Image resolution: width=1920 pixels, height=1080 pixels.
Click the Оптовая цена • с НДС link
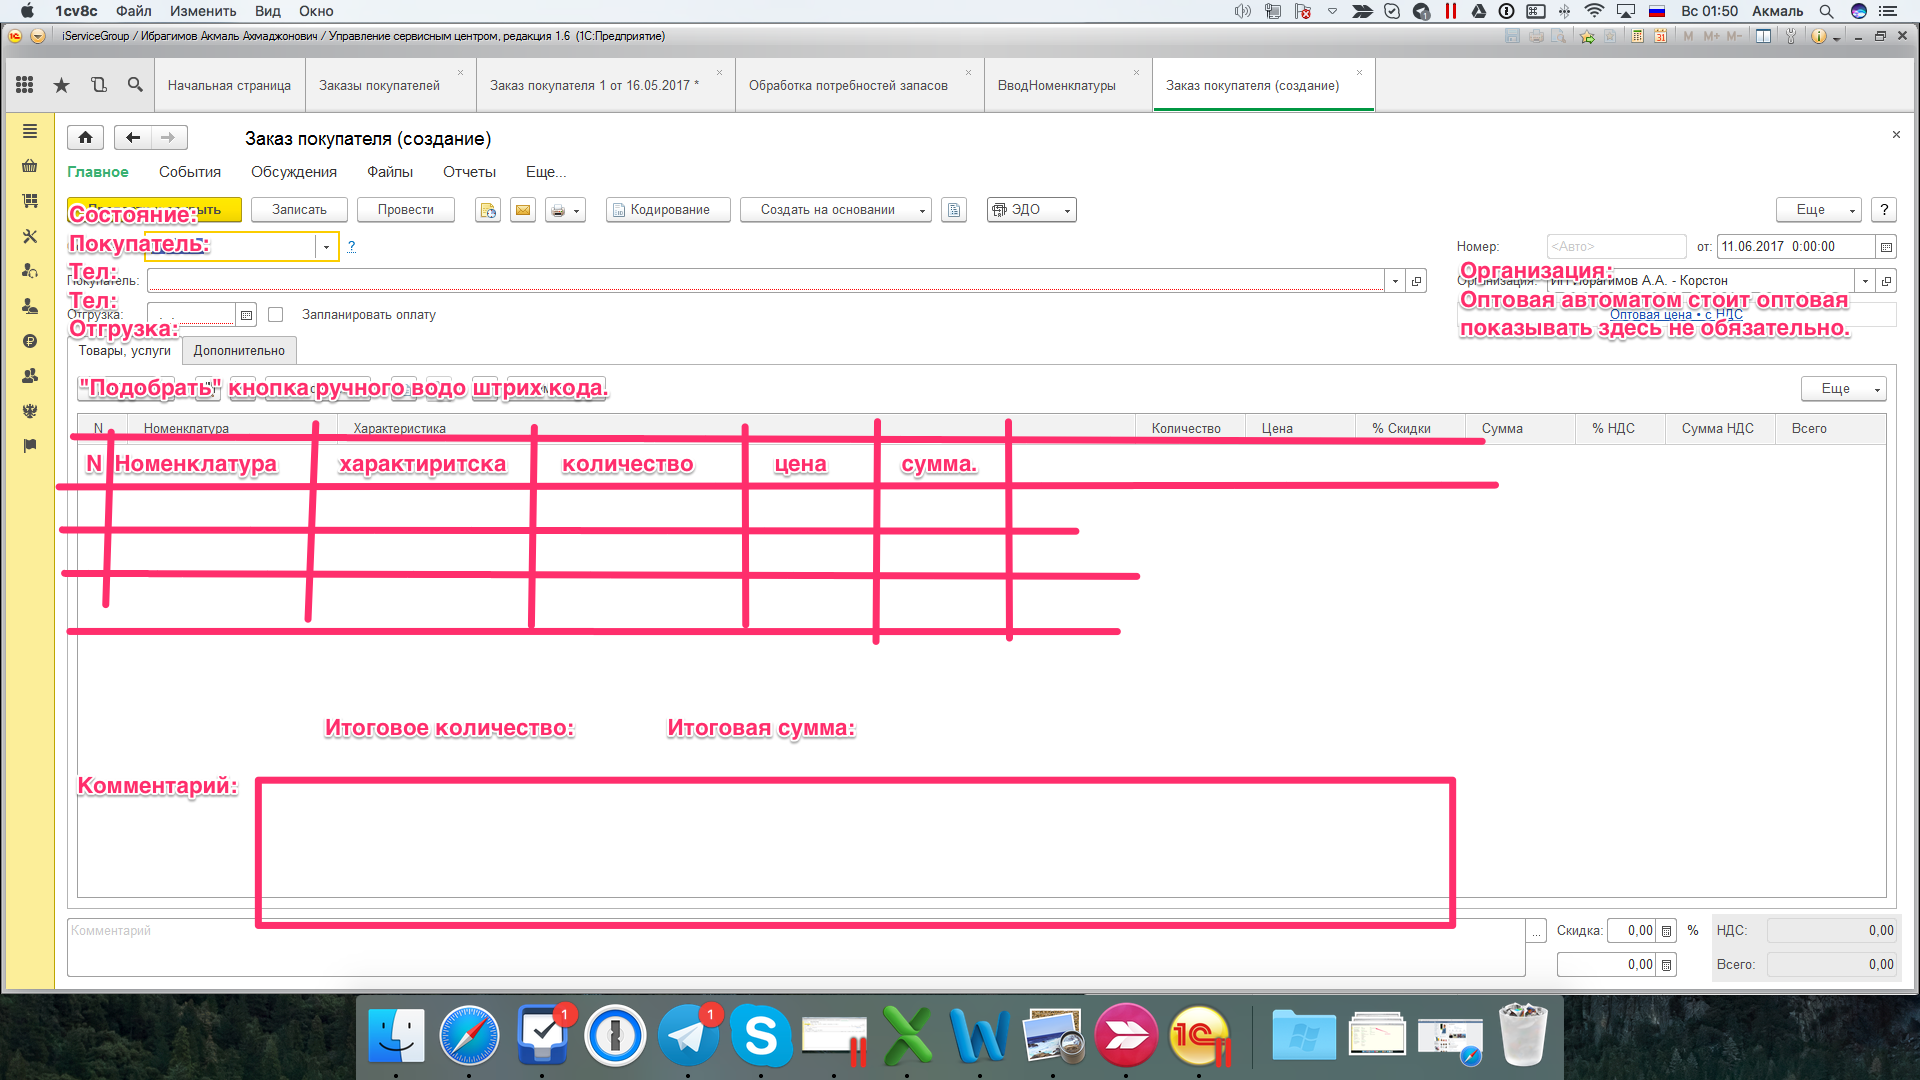(x=1676, y=315)
